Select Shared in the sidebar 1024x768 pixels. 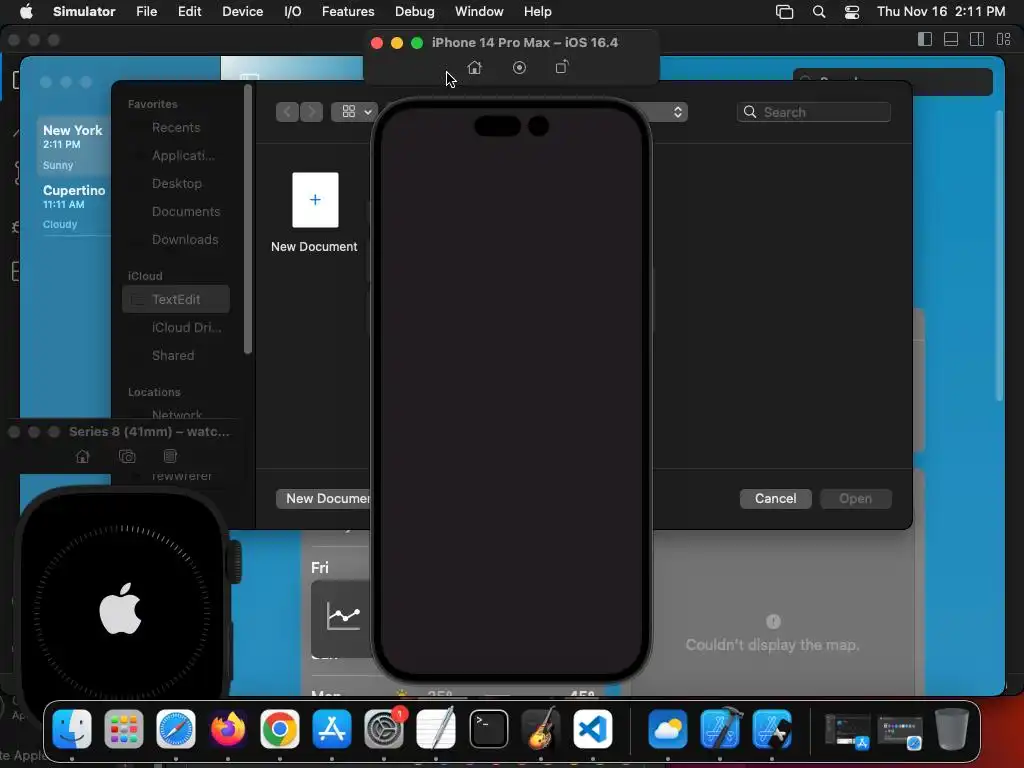(x=176, y=355)
